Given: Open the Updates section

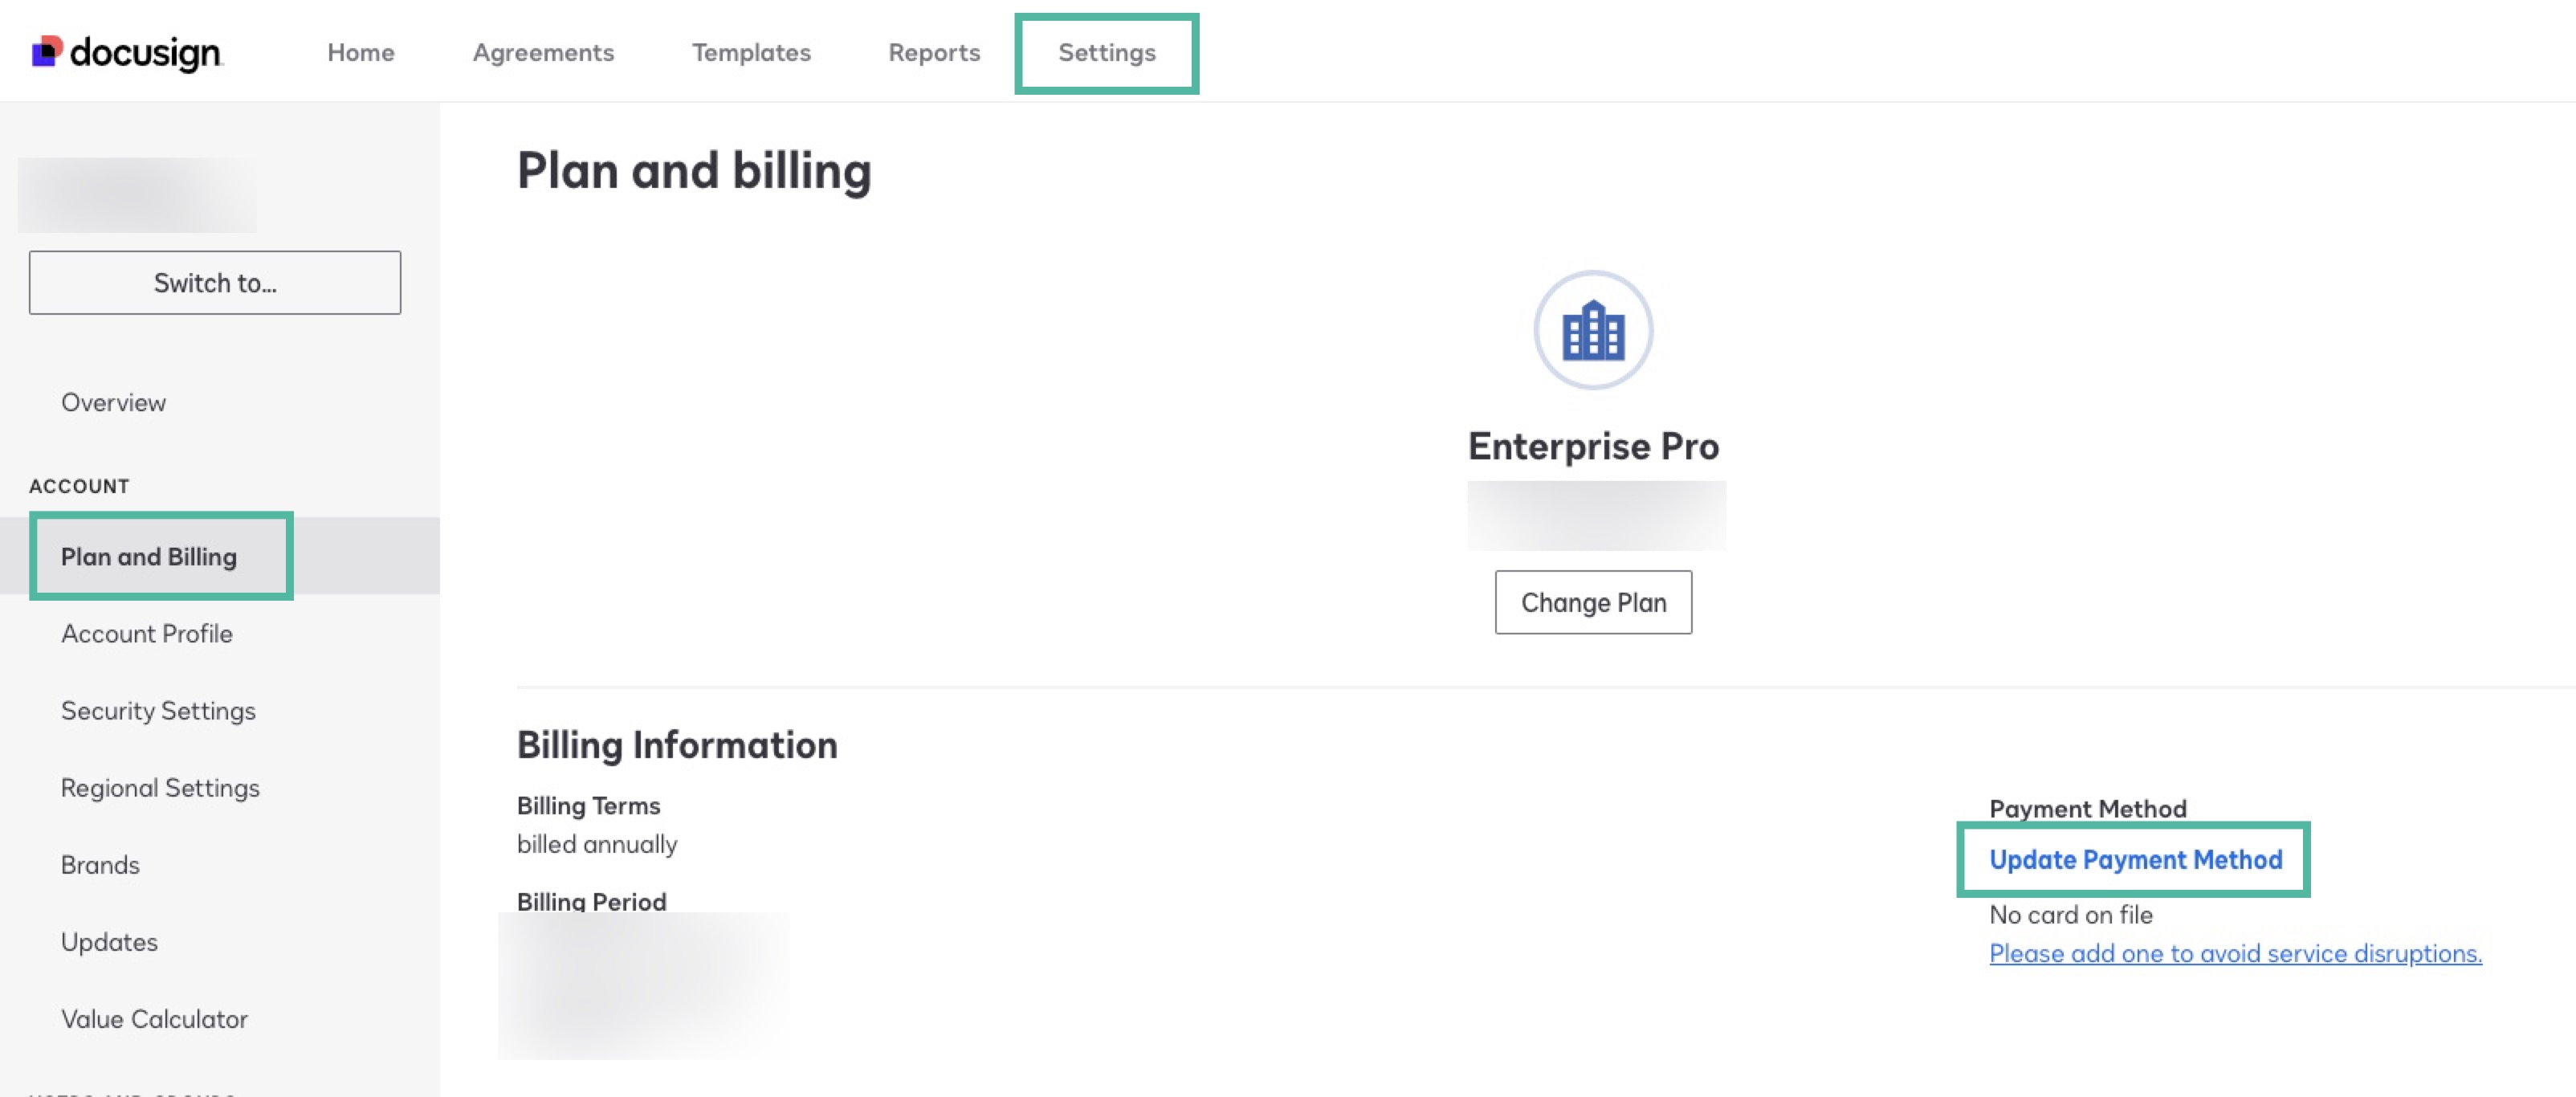Looking at the screenshot, I should click(109, 941).
